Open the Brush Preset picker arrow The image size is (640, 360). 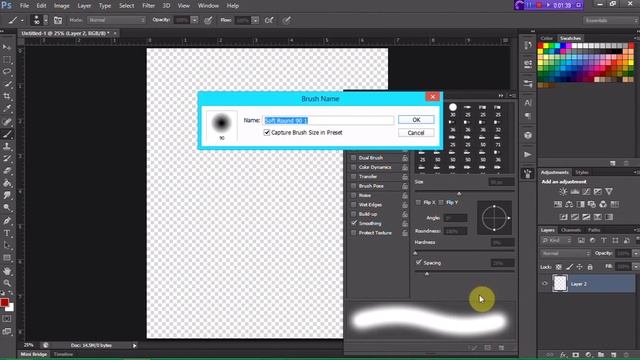(x=46, y=20)
